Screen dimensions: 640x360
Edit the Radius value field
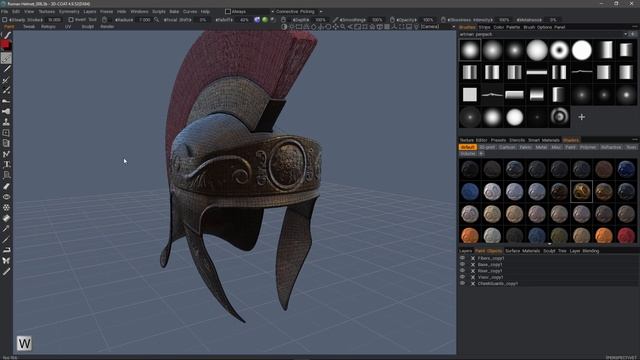[x=144, y=20]
